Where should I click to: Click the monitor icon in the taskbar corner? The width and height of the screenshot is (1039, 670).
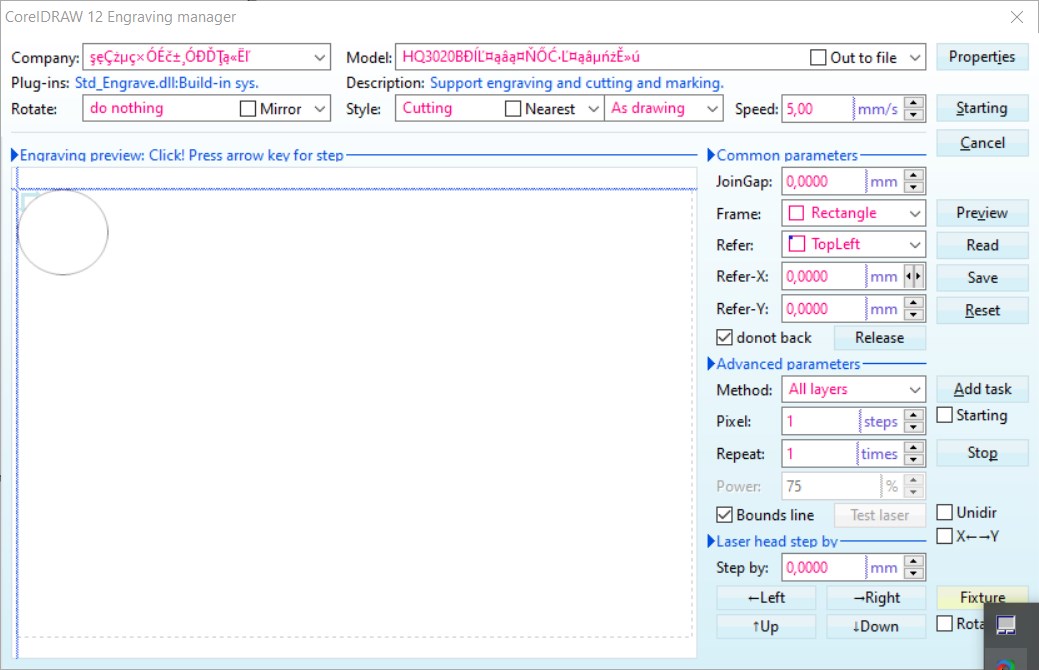[1006, 625]
